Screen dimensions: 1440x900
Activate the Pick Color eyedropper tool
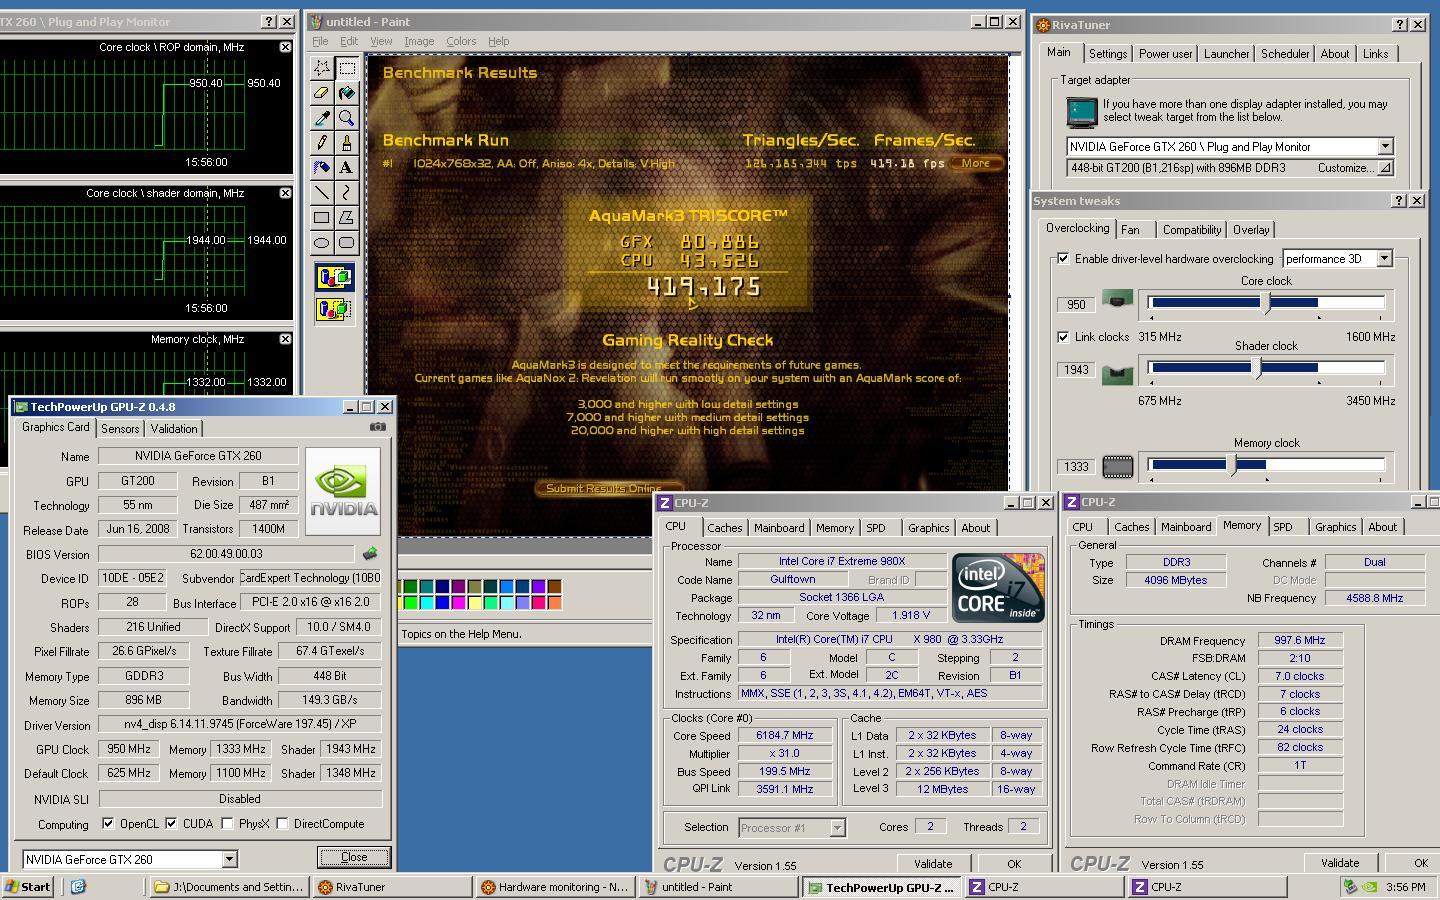(x=321, y=118)
